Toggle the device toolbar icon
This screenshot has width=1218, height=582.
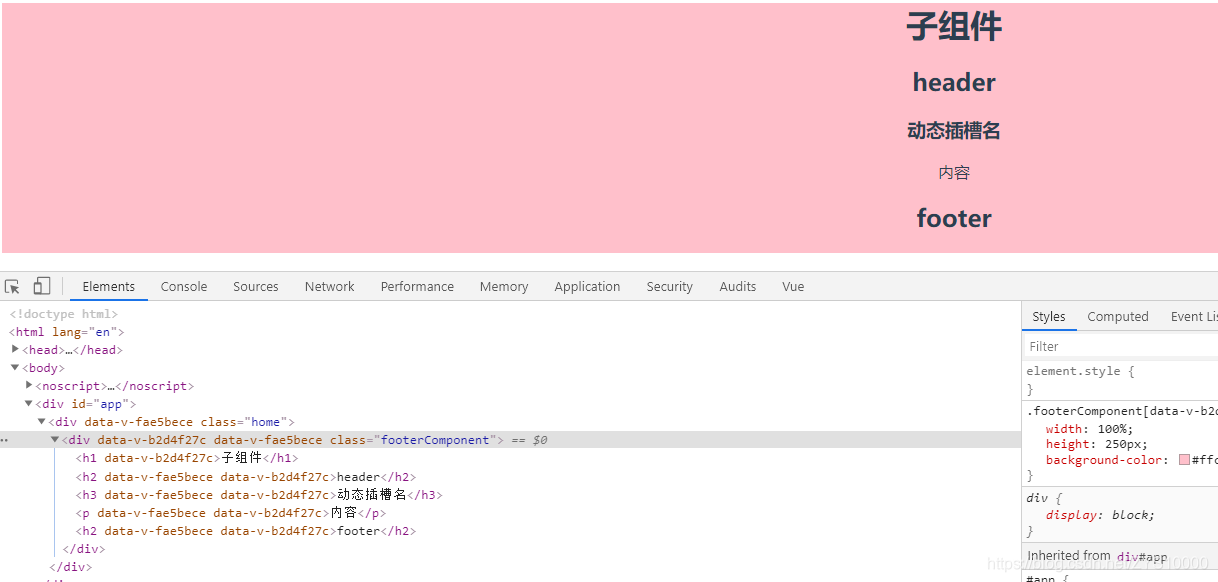coord(41,287)
